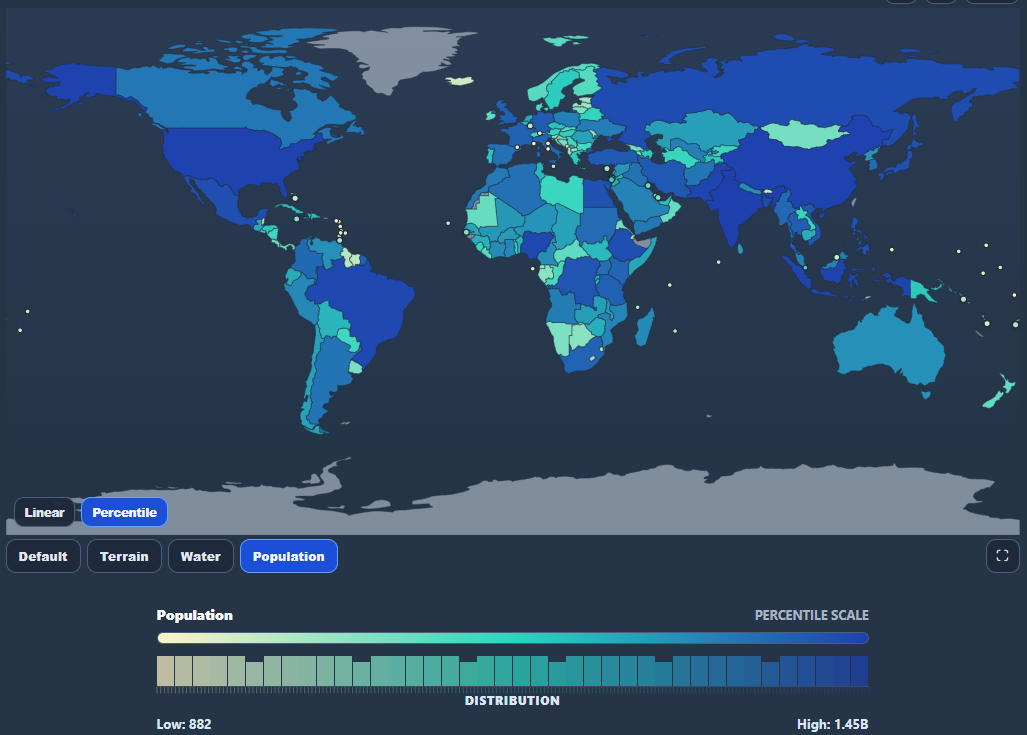Click the first bar in distribution histogram
The width and height of the screenshot is (1027, 735).
(x=166, y=671)
